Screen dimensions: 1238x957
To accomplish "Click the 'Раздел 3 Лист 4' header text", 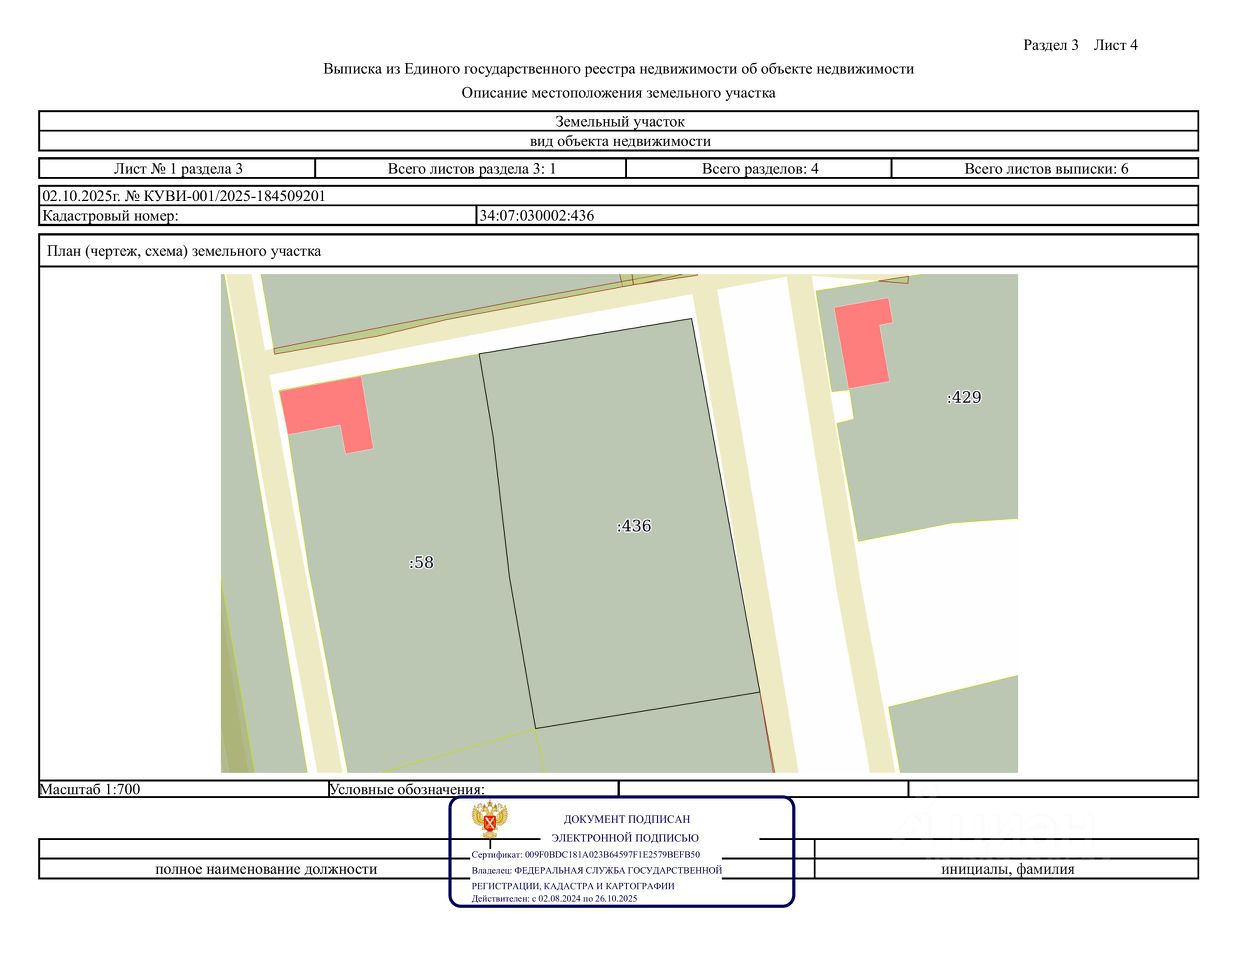I will point(1080,45).
